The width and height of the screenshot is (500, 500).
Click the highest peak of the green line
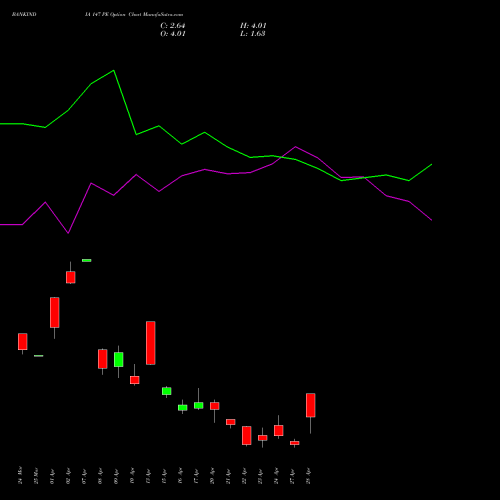[x=114, y=70]
